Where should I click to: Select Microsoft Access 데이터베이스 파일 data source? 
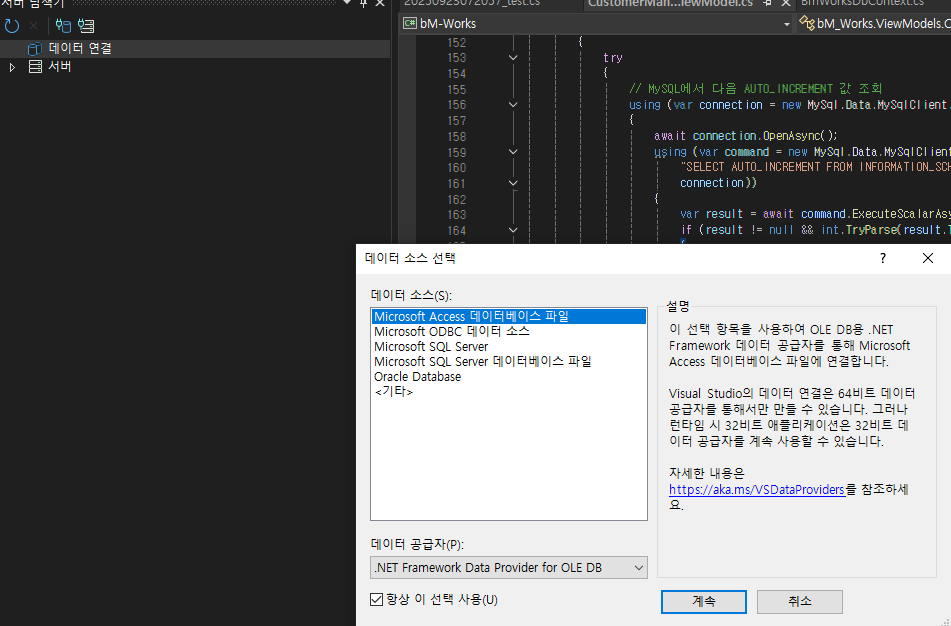coord(508,317)
